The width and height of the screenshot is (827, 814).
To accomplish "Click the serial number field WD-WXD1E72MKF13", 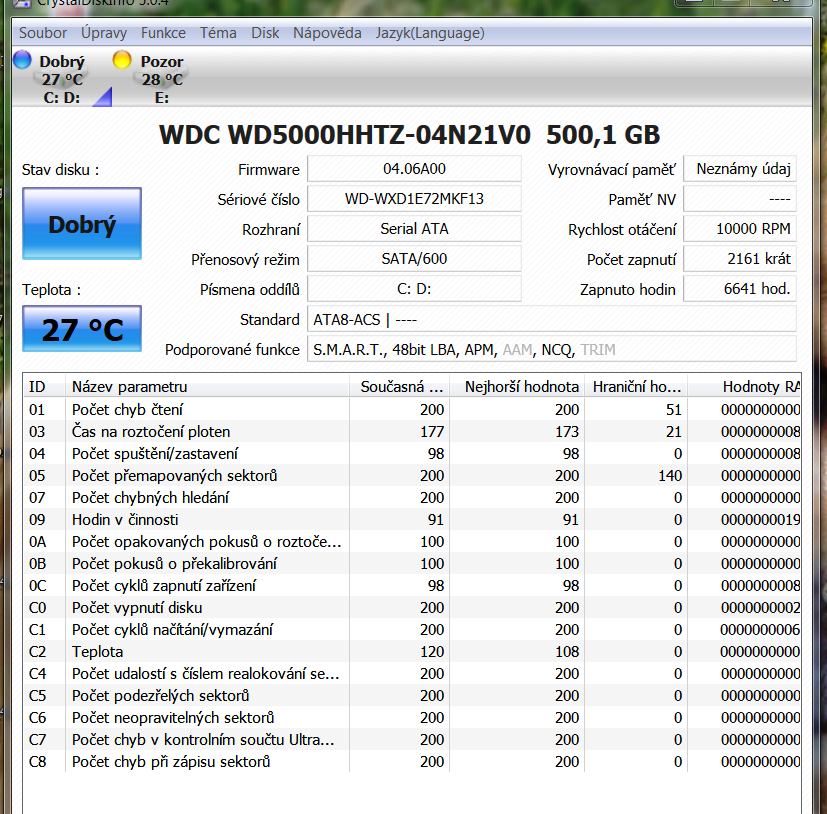I will click(x=414, y=199).
